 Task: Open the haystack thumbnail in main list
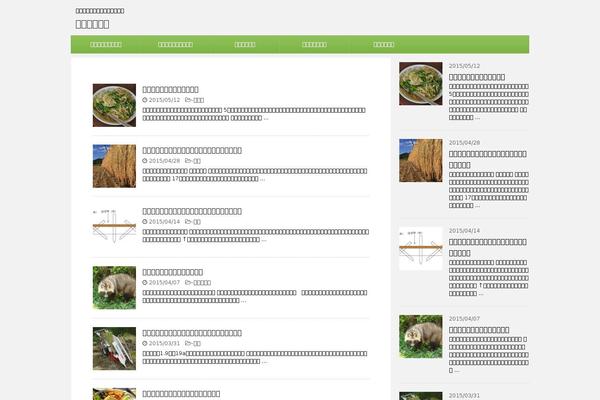pyautogui.click(x=114, y=166)
